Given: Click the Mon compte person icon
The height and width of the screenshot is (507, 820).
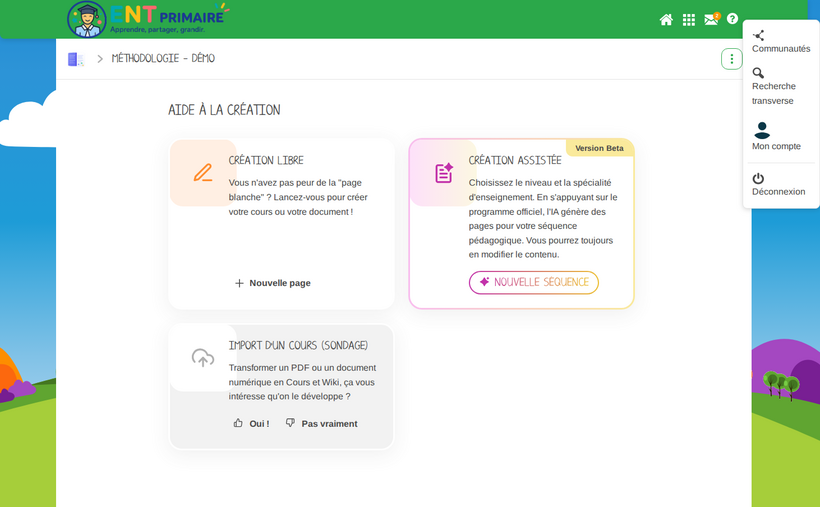Looking at the screenshot, I should click(762, 130).
